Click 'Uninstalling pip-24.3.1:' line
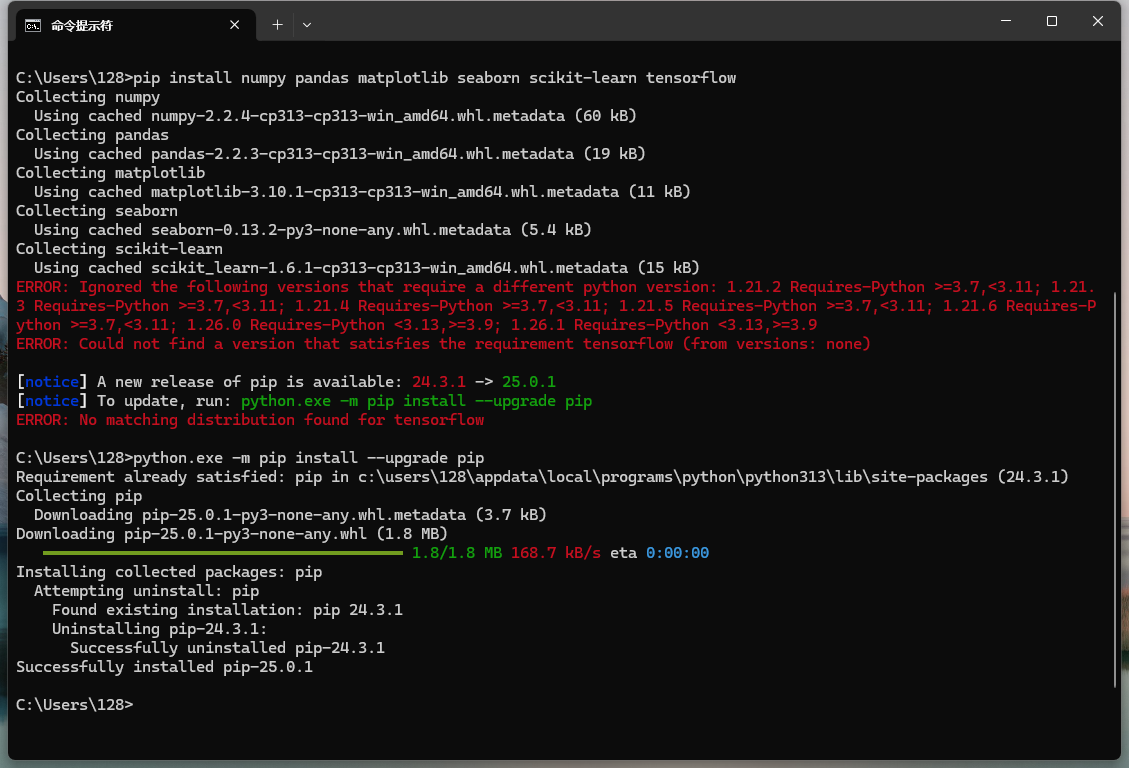The height and width of the screenshot is (768, 1129). (160, 629)
